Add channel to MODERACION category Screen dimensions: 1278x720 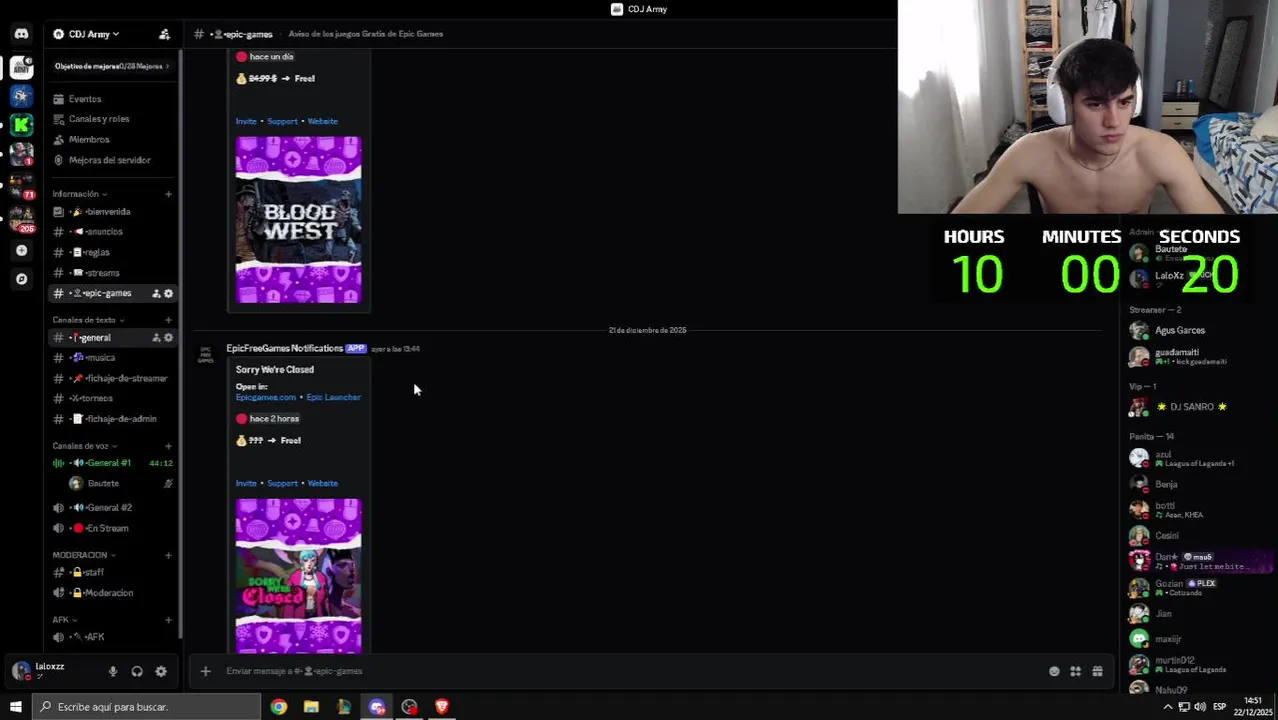(168, 555)
